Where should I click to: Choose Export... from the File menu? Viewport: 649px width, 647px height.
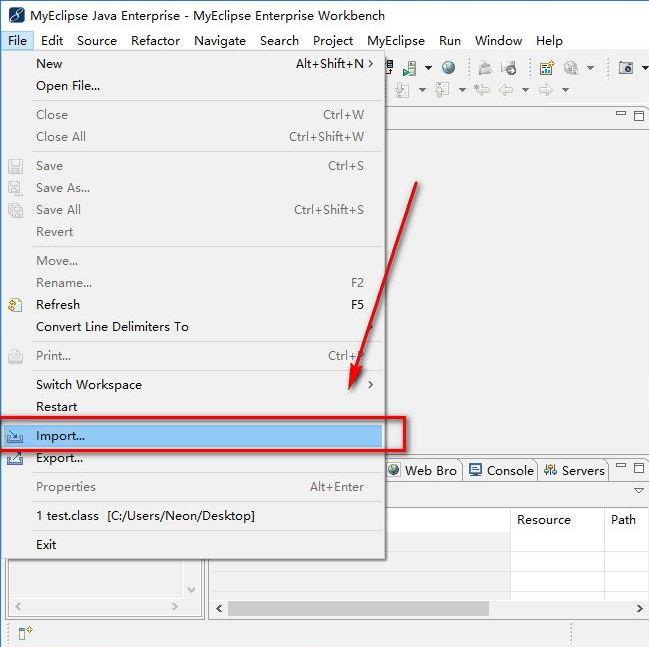point(59,458)
